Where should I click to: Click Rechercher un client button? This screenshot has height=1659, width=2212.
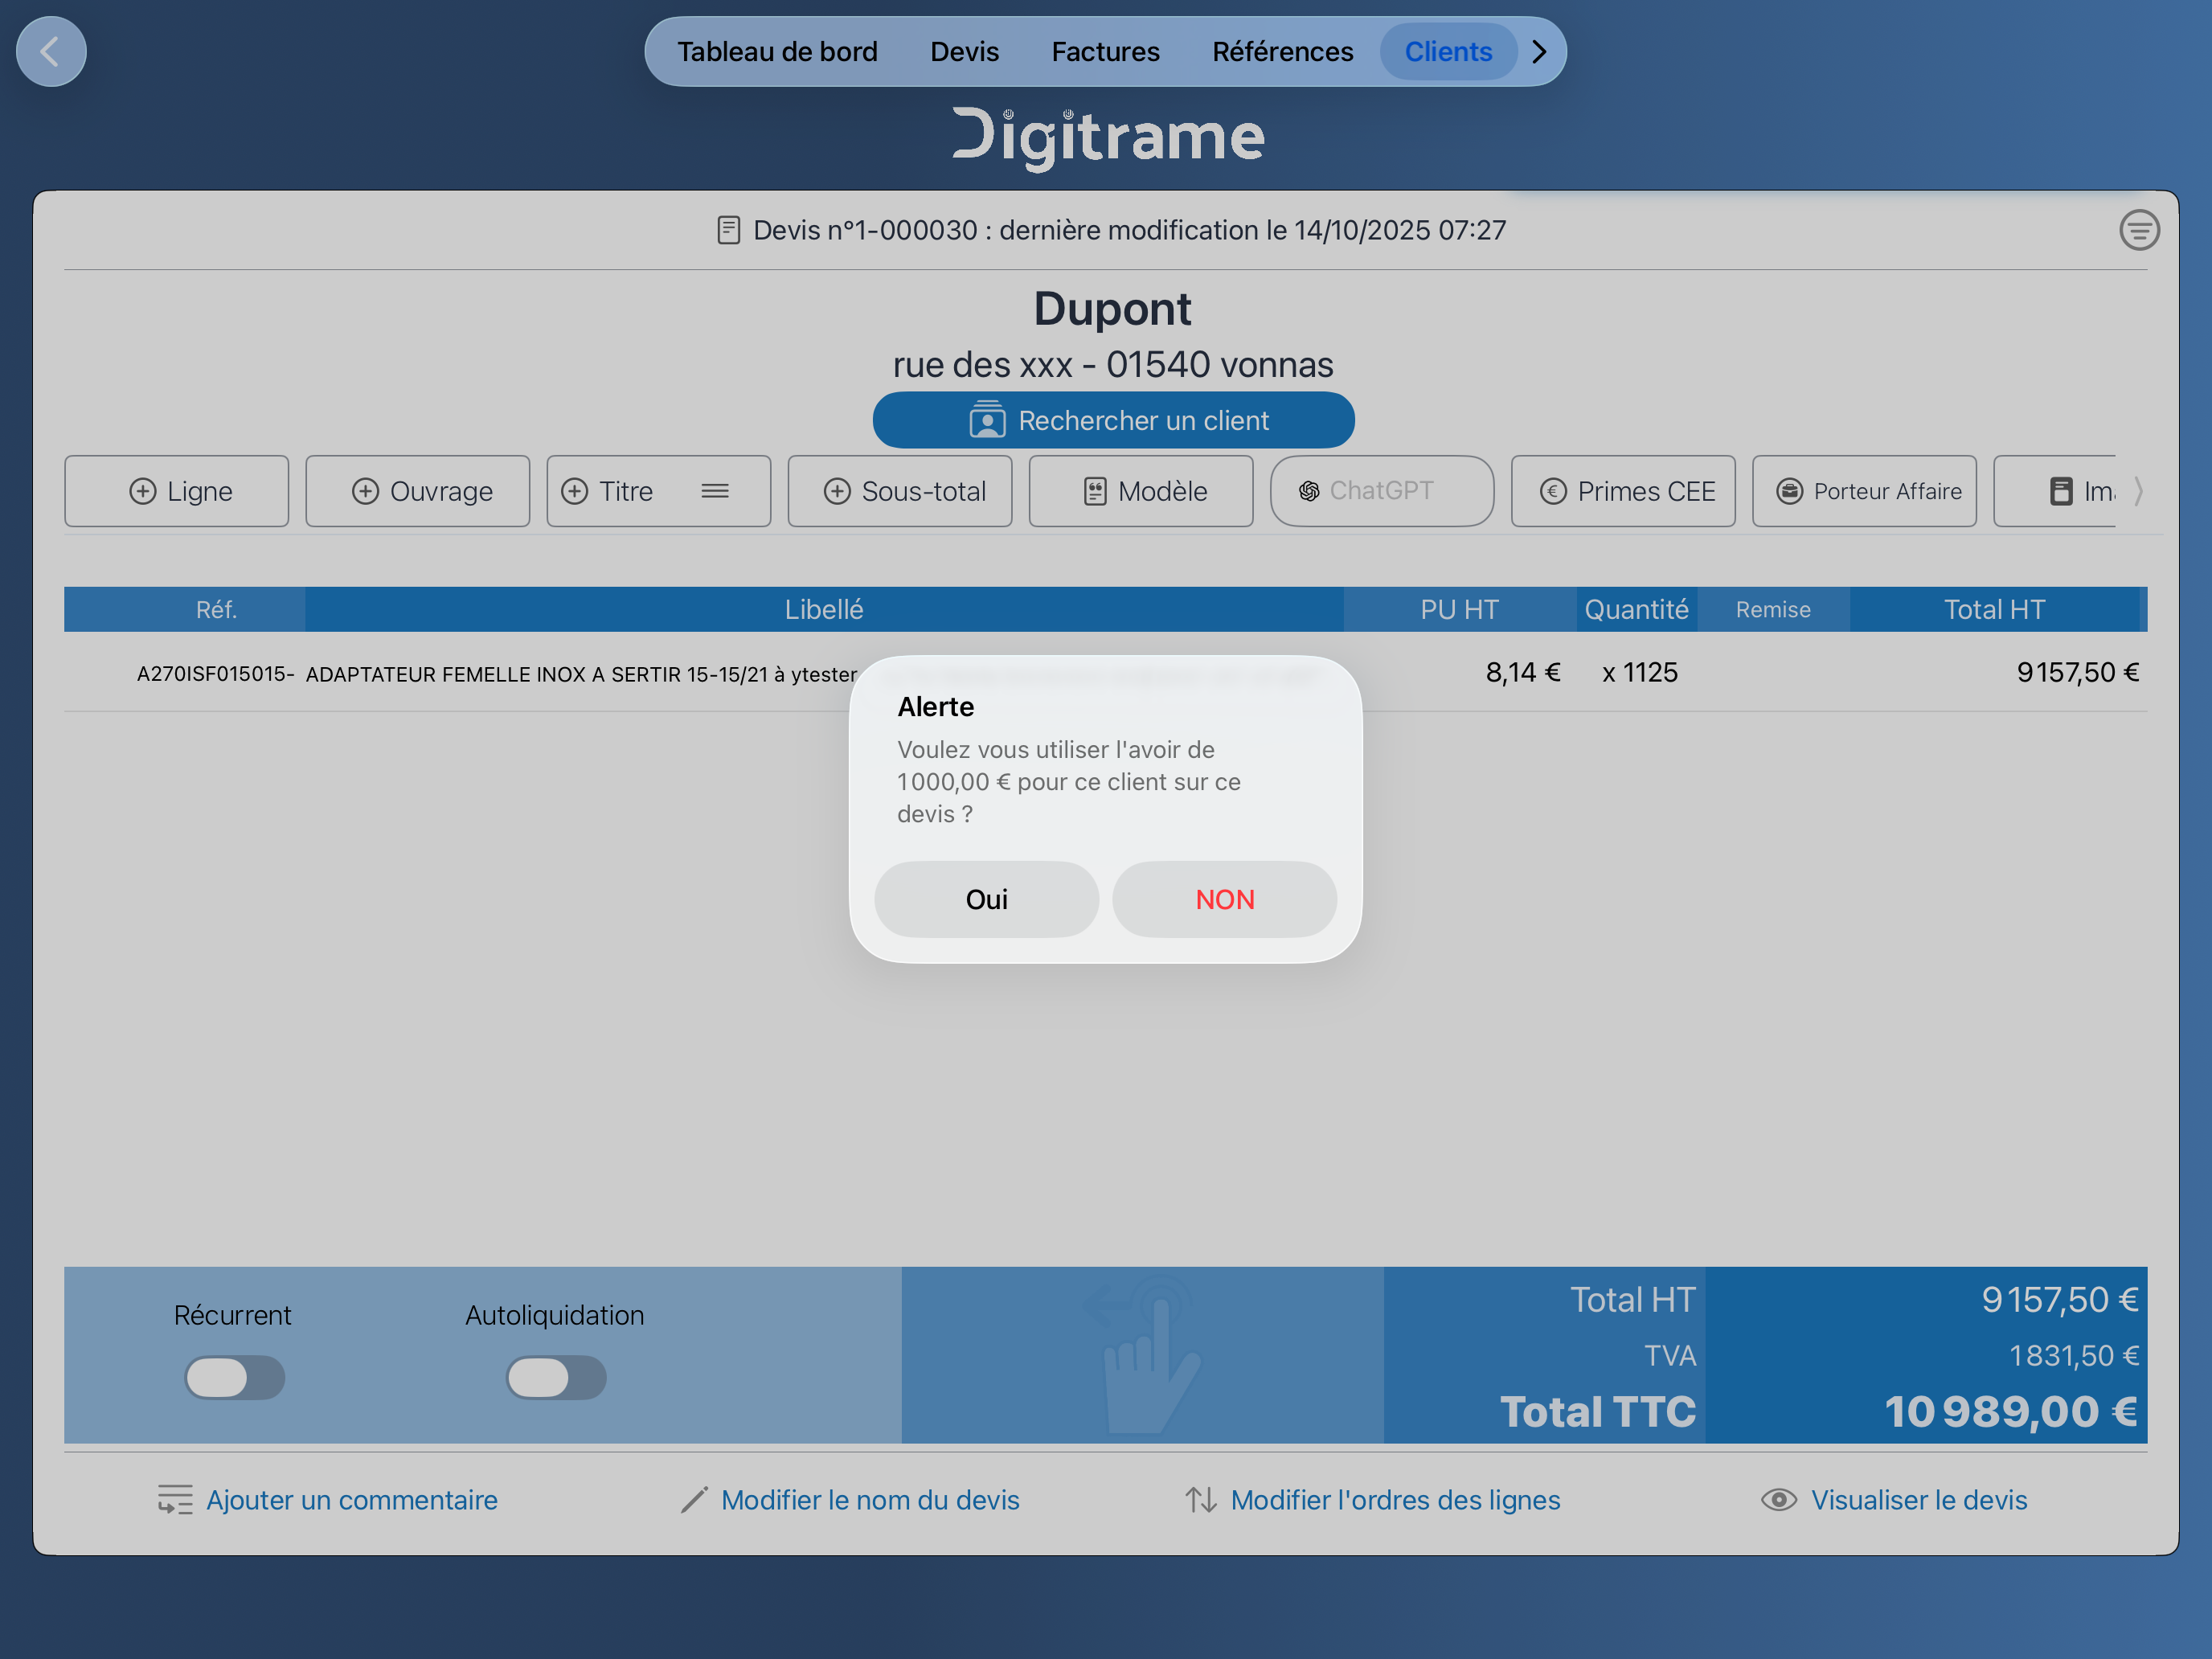[1113, 421]
